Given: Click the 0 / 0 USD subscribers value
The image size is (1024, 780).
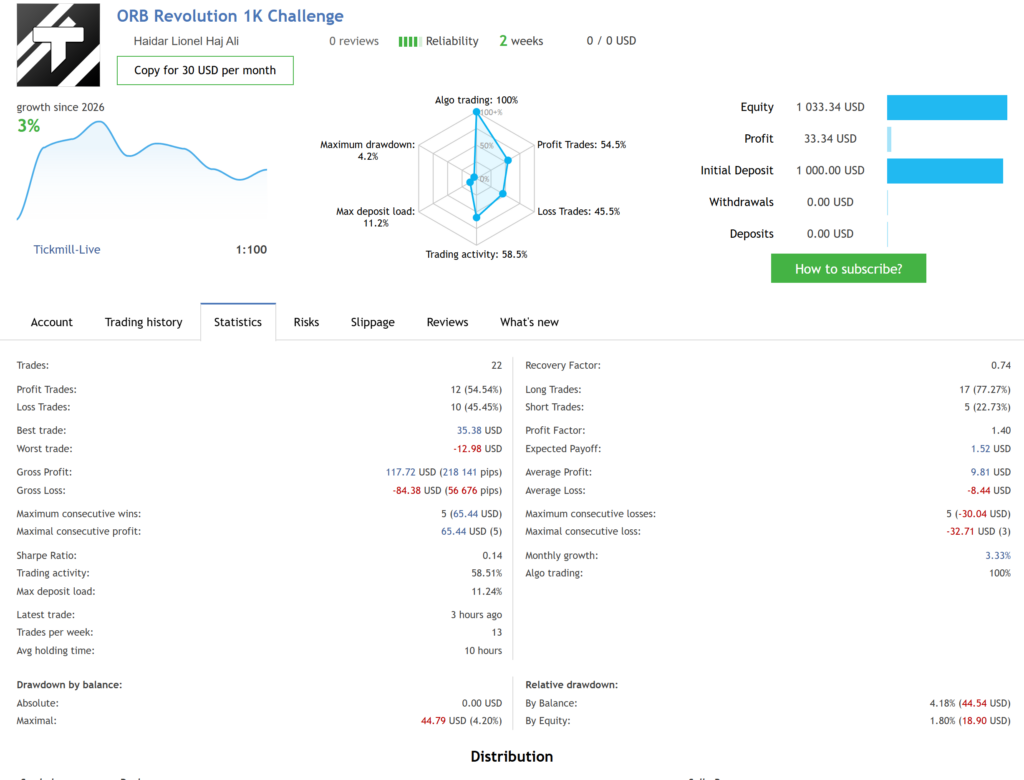Looking at the screenshot, I should click(x=611, y=41).
